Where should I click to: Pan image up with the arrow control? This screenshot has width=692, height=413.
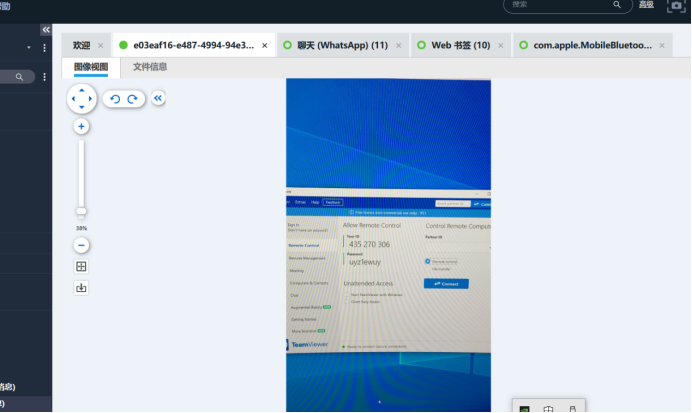pos(82,90)
